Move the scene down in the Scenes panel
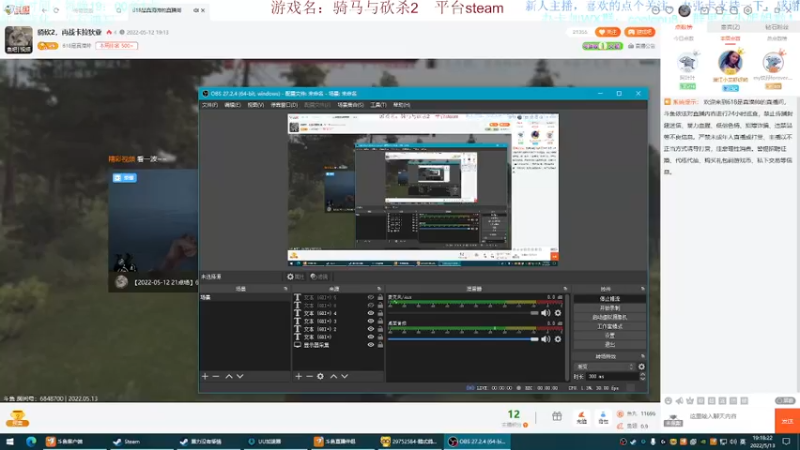This screenshot has height=450, width=800. pyautogui.click(x=240, y=376)
